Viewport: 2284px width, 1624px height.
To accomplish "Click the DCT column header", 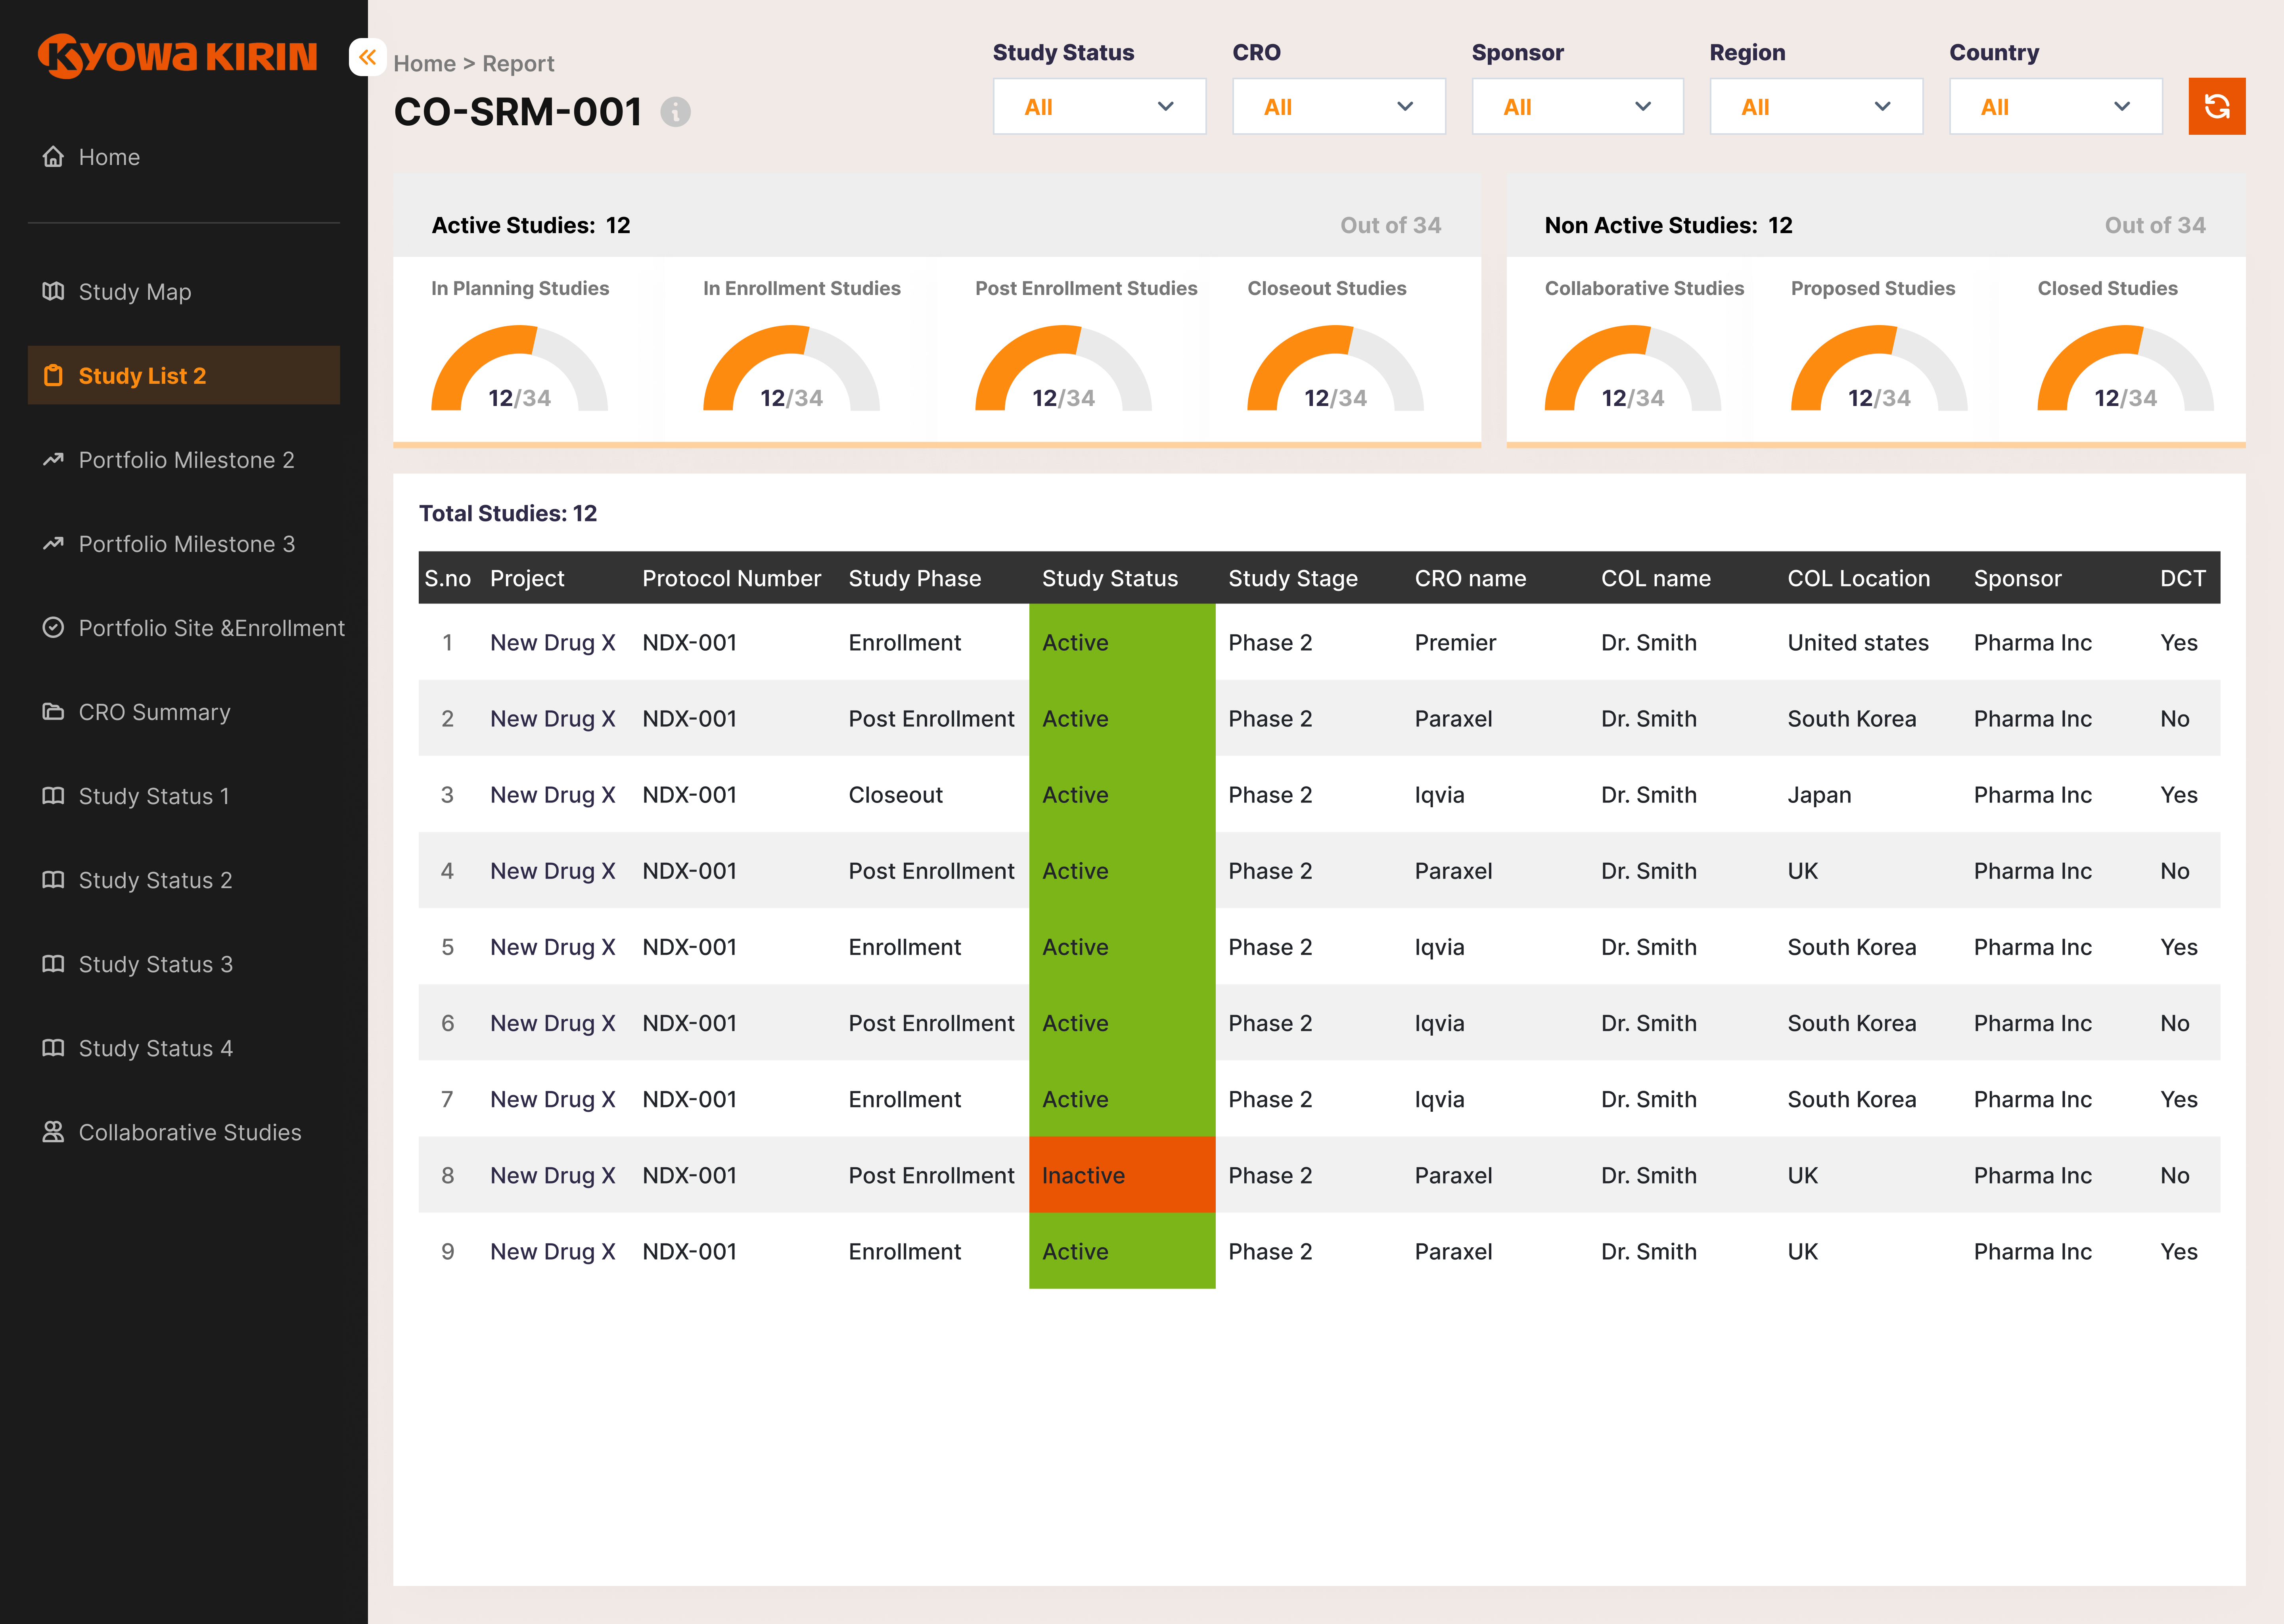I will 2183,579.
